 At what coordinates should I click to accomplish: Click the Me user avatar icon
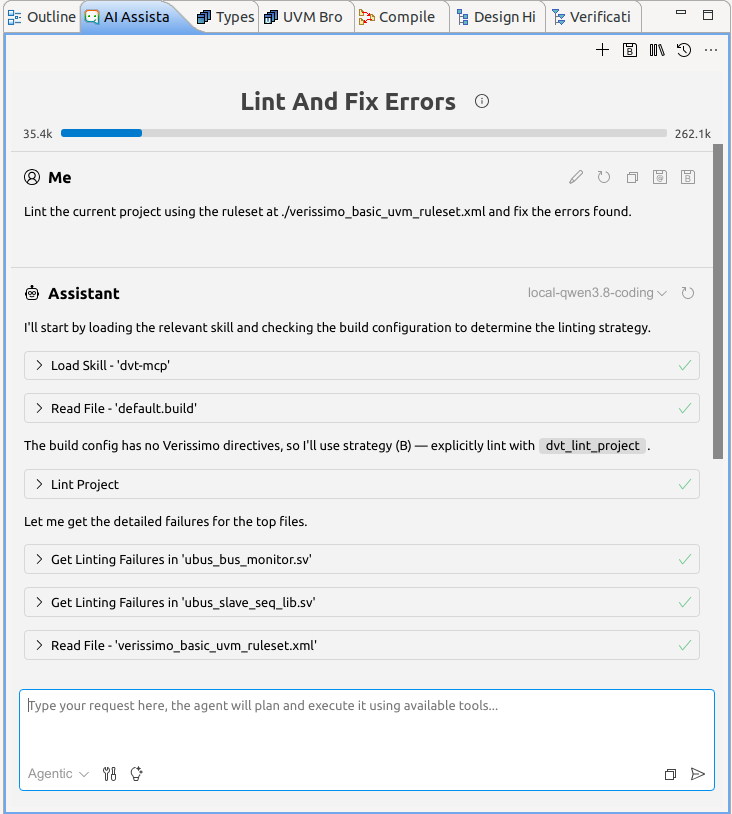click(x=32, y=177)
